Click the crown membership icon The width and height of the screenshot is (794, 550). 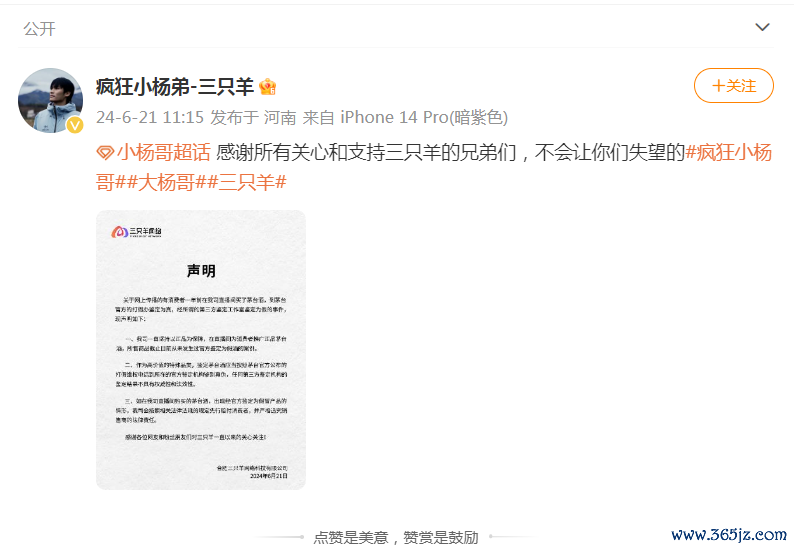click(x=267, y=87)
